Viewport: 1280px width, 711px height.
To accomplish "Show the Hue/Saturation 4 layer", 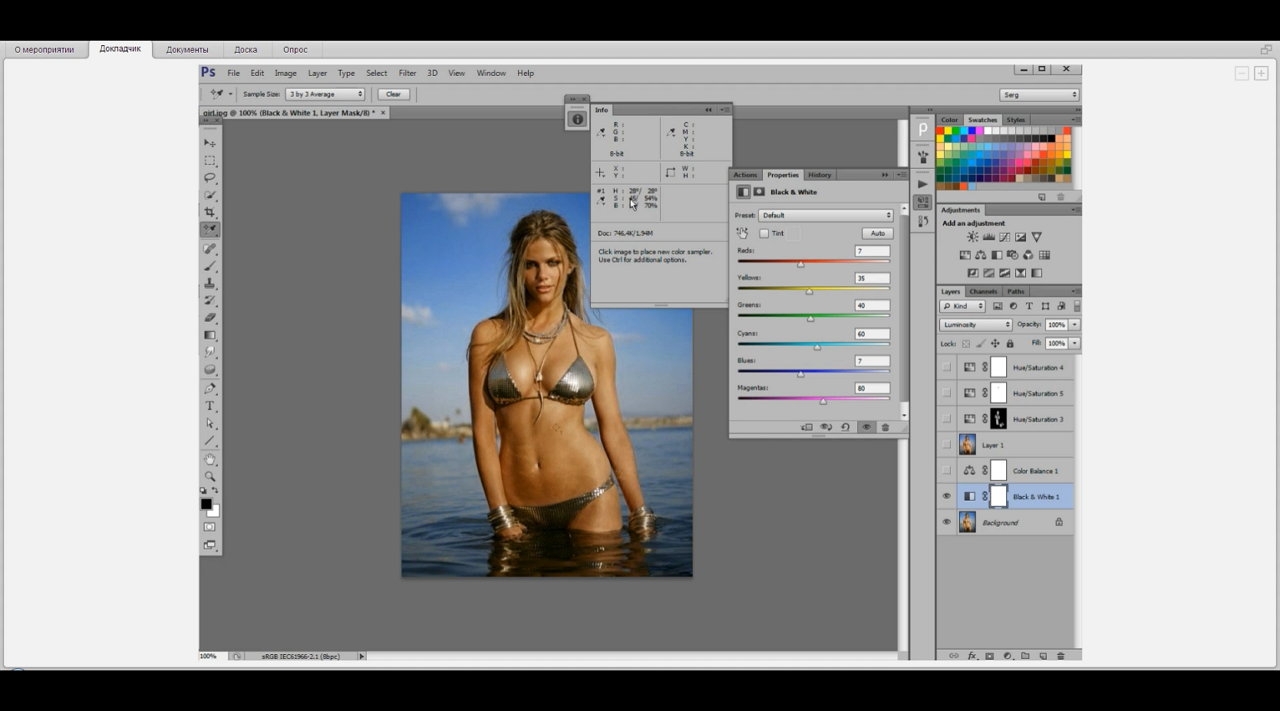I will (947, 367).
